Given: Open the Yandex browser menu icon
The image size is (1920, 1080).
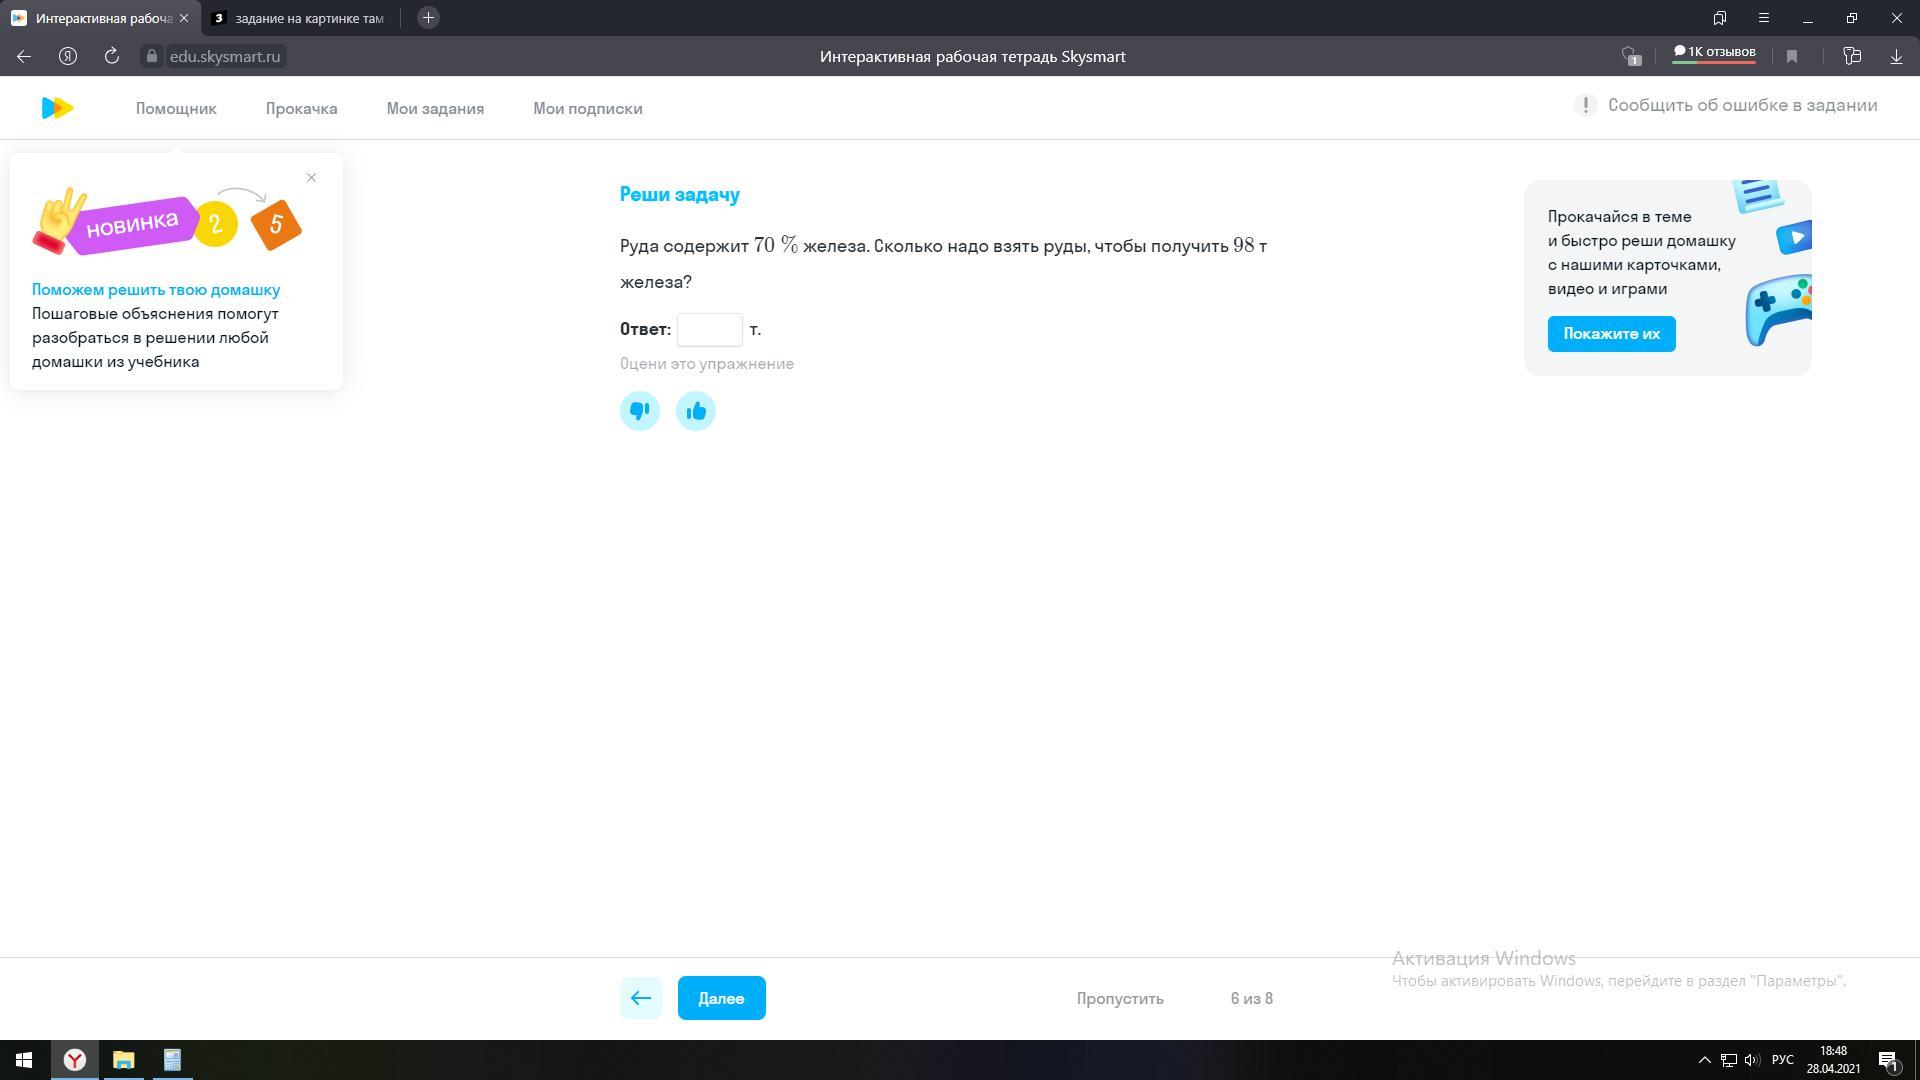Looking at the screenshot, I should coord(1764,18).
